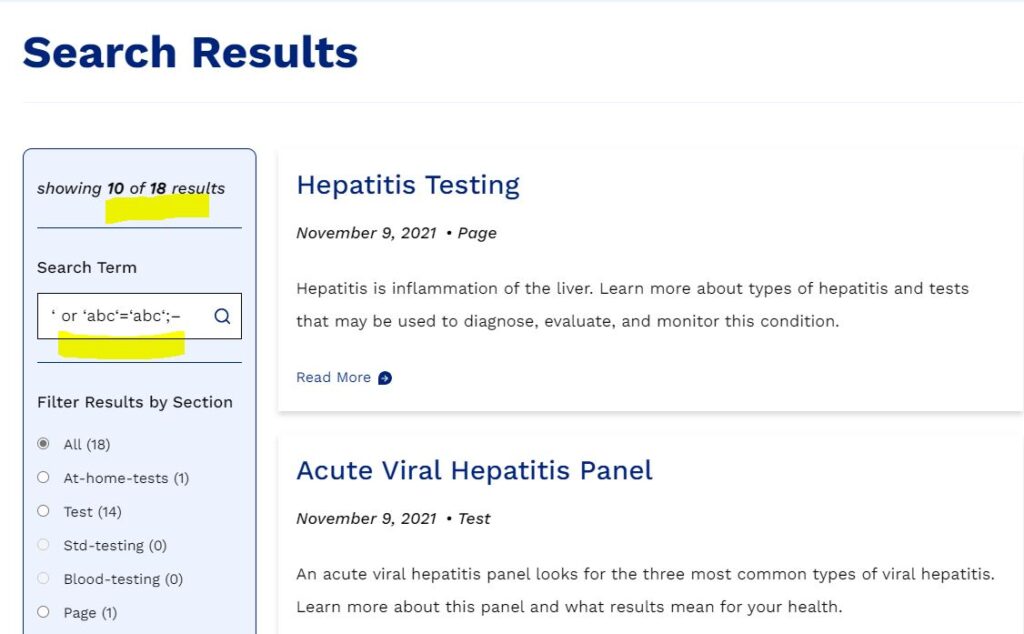This screenshot has height=634, width=1024.
Task: Select the At-home-tests (1) filter option
Action: (43, 478)
